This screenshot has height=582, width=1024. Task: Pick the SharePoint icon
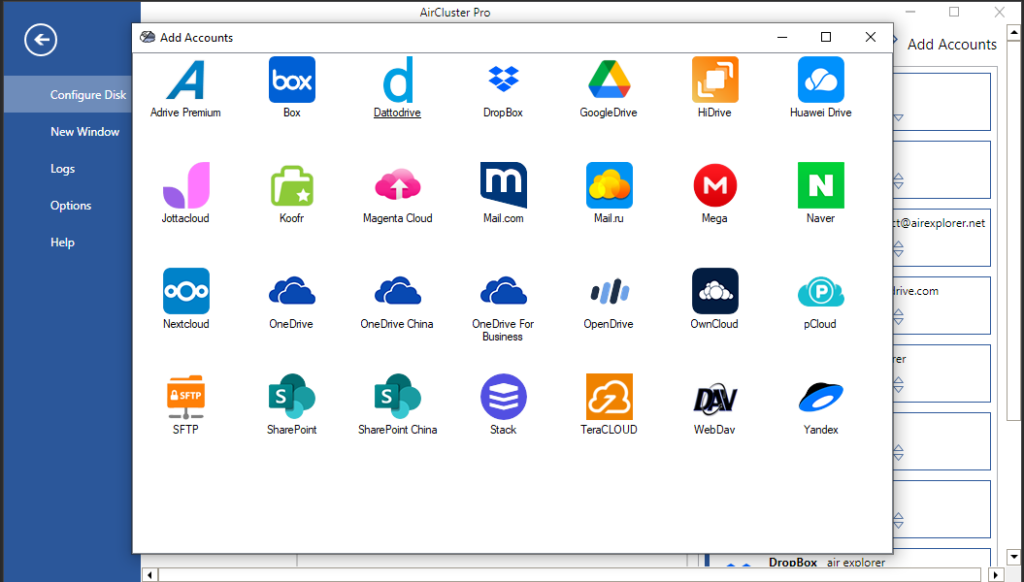[x=292, y=397]
